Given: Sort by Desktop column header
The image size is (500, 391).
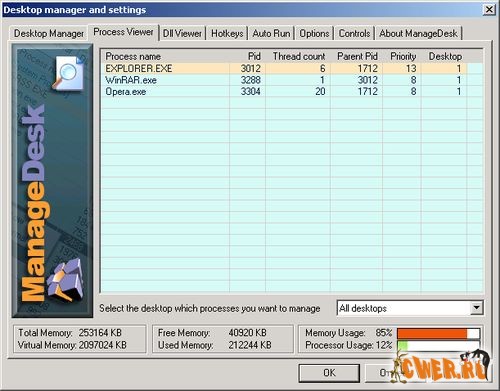Looking at the screenshot, I should coord(444,56).
